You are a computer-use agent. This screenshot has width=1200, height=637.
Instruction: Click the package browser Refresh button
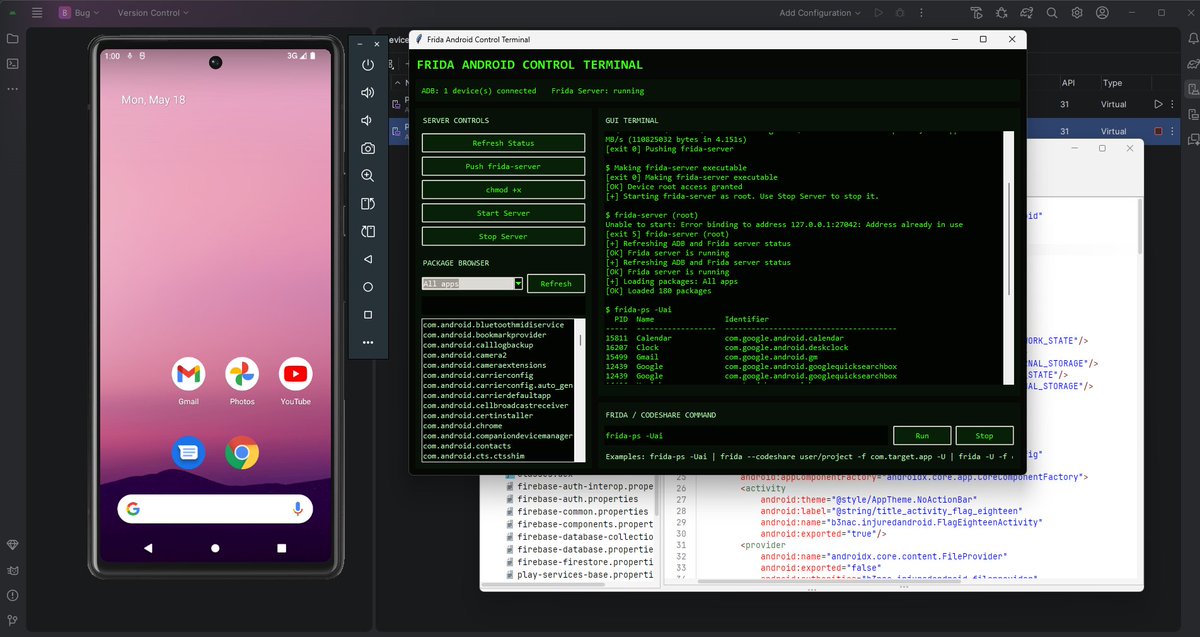[556, 284]
